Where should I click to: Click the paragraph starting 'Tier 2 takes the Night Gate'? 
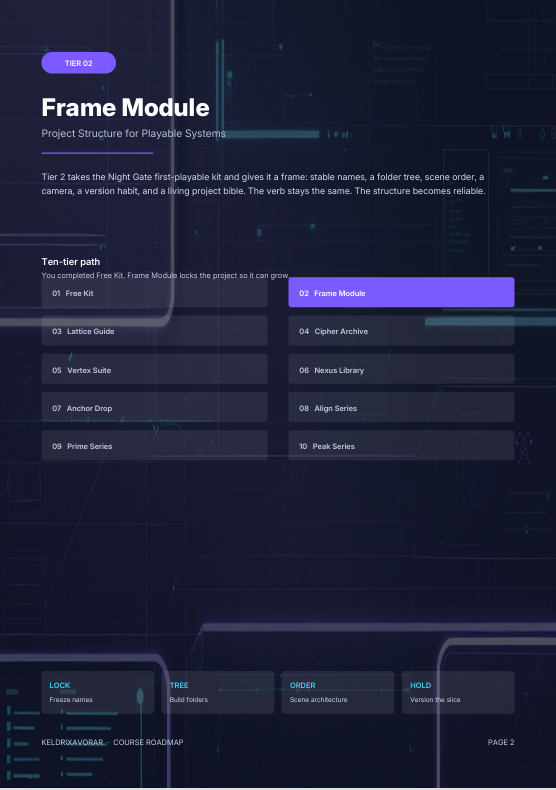tap(263, 184)
